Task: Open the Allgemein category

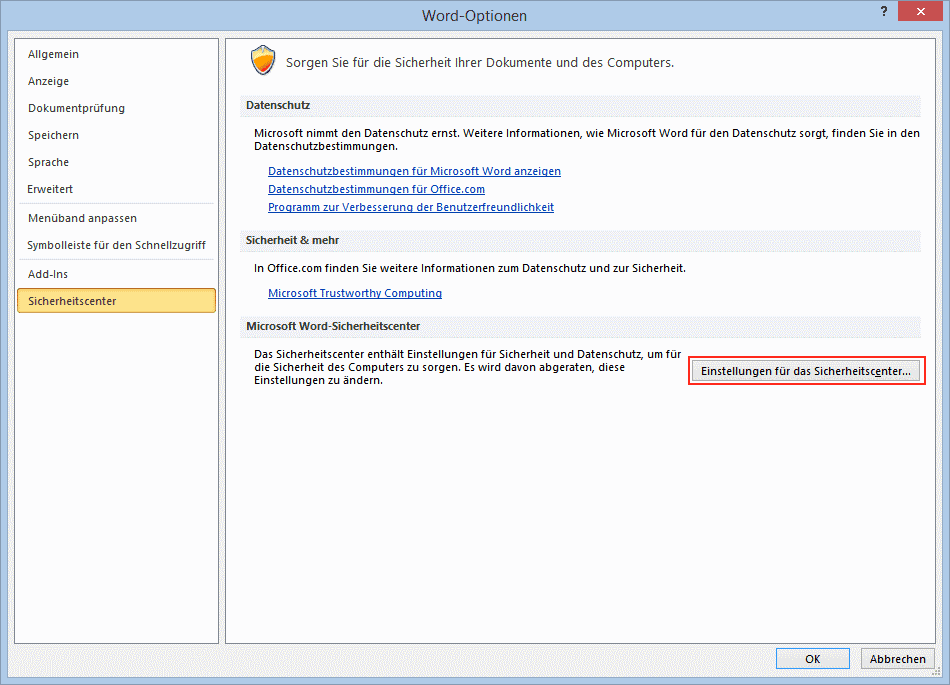Action: tap(53, 54)
